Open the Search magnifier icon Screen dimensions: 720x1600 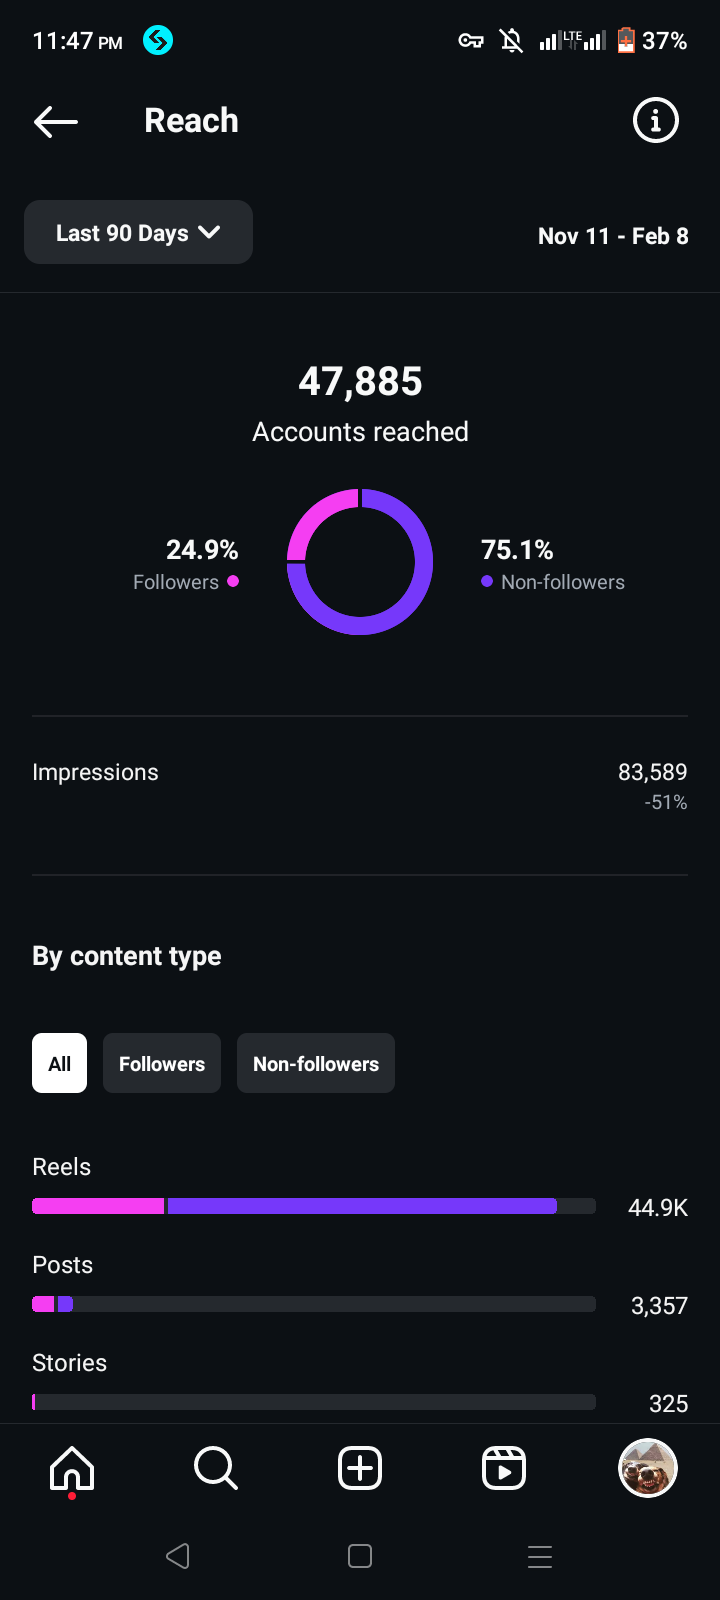coord(215,1469)
